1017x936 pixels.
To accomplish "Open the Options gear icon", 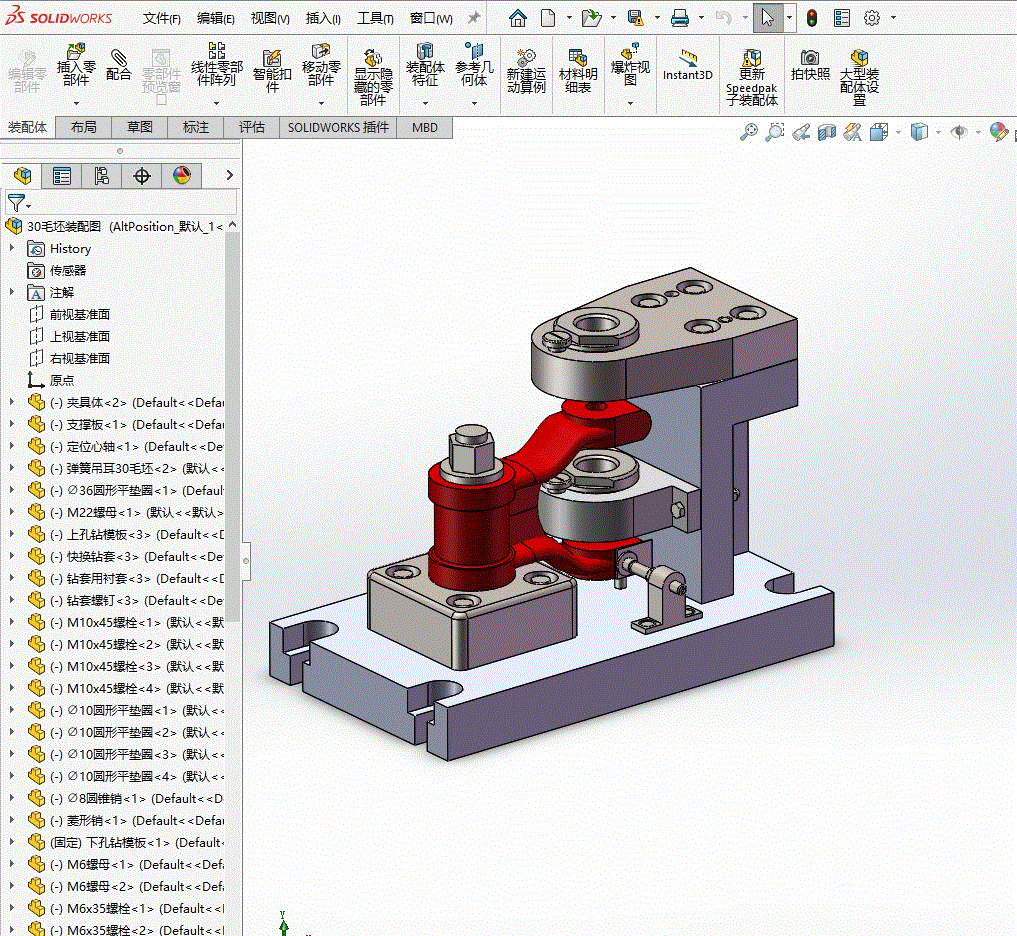I will [872, 18].
